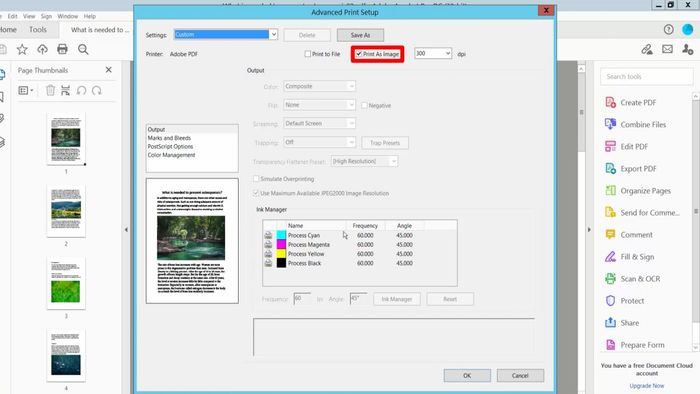This screenshot has height=394, width=700.
Task: Click the cyan swatch for Process Cyan
Action: point(281,235)
